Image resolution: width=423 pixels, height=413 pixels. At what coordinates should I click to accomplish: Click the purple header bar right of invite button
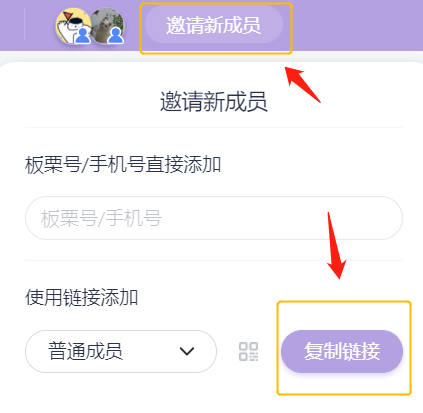(357, 25)
